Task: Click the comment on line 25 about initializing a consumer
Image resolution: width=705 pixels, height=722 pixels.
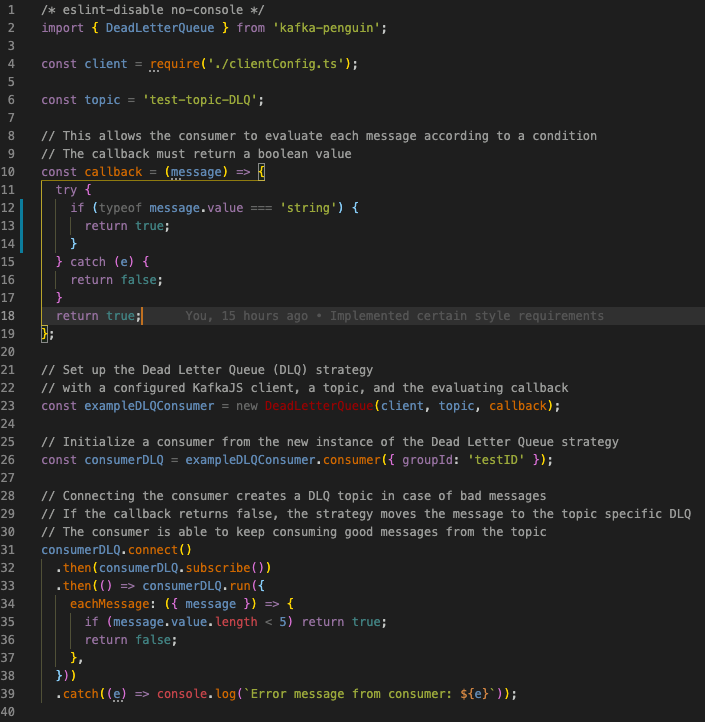Action: (330, 442)
